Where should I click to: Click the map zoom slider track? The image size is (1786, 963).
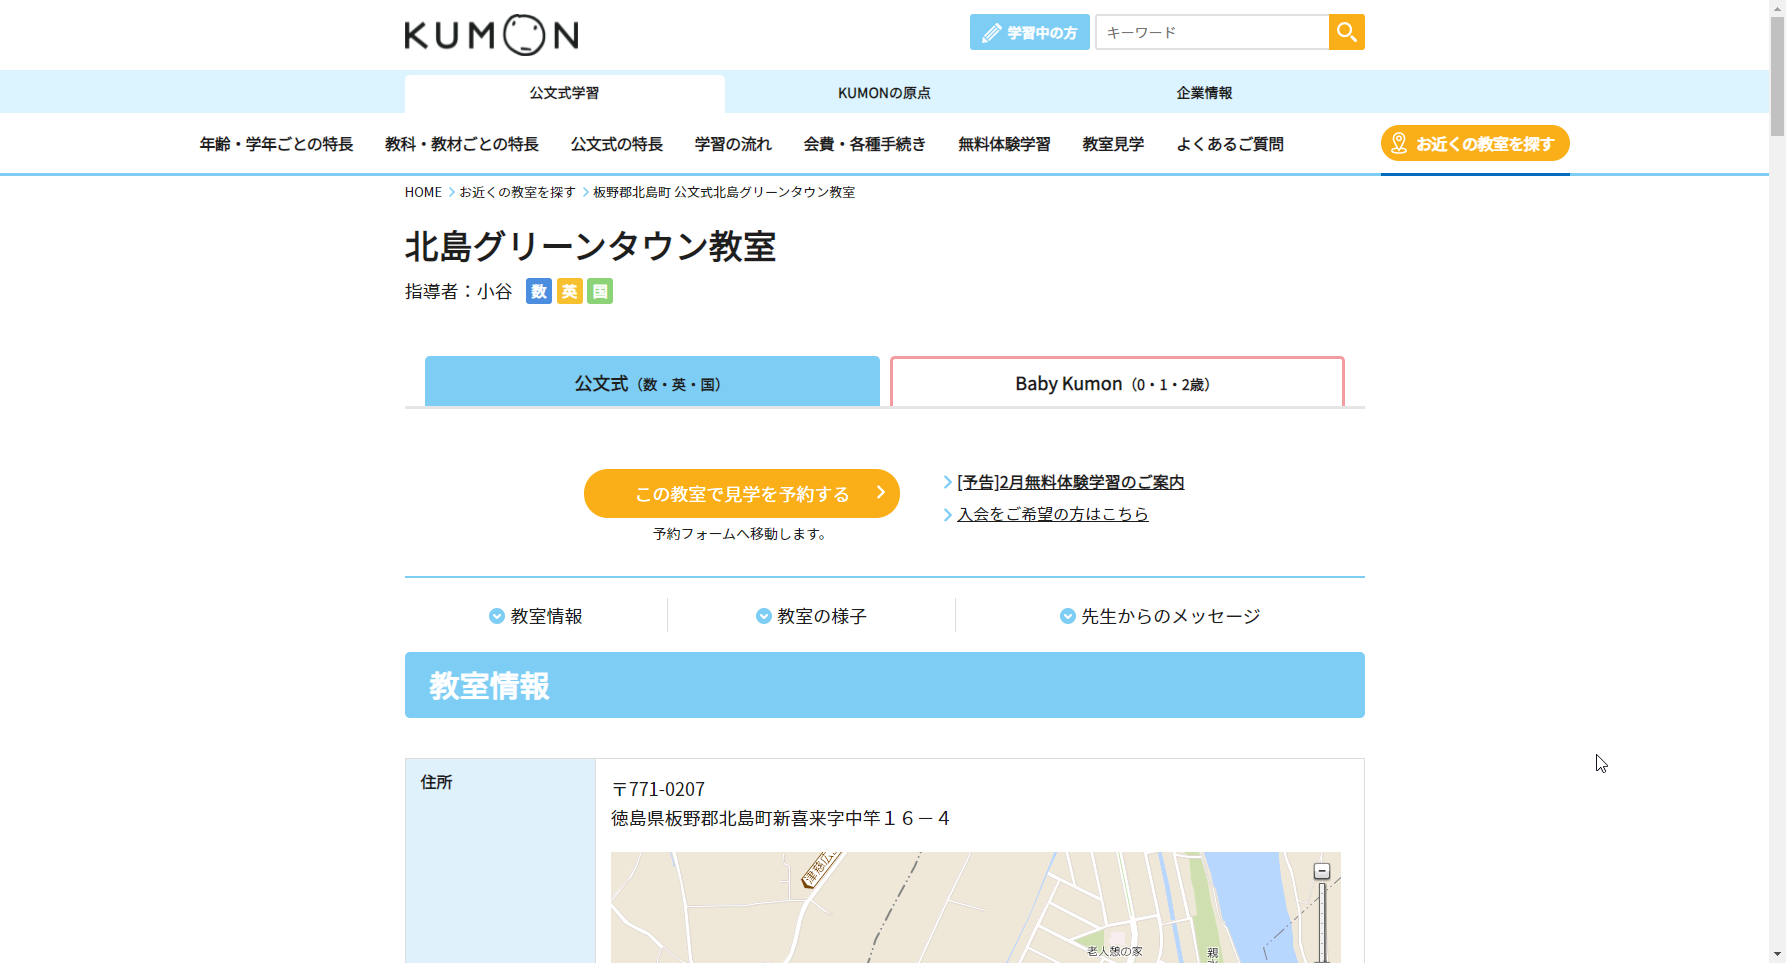click(1322, 922)
